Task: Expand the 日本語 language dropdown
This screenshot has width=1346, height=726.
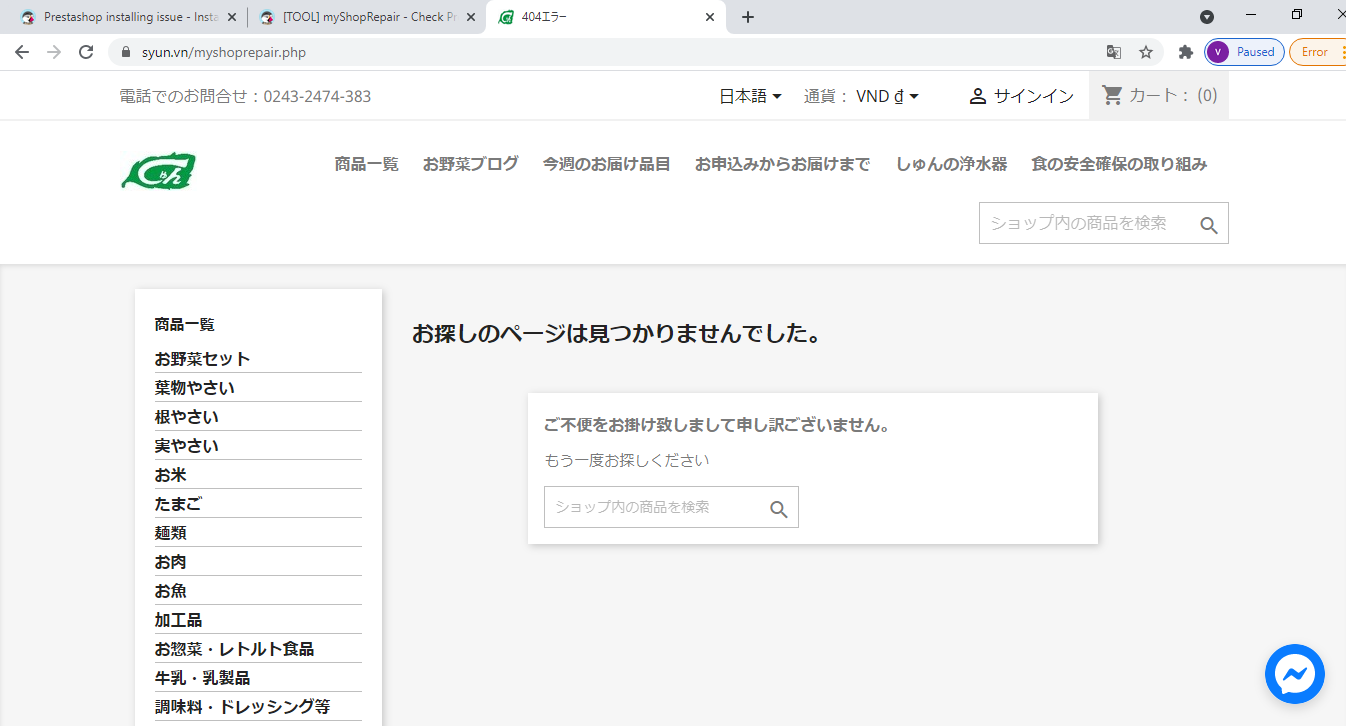Action: [751, 96]
